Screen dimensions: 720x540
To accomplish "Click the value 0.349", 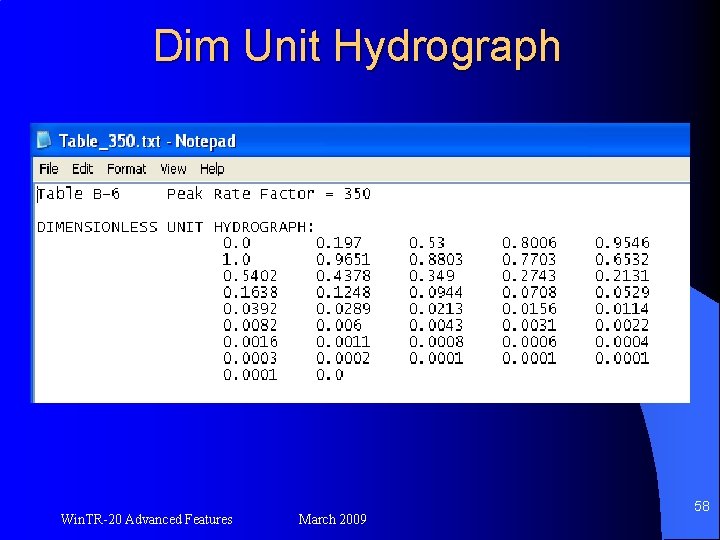I will click(x=432, y=276).
